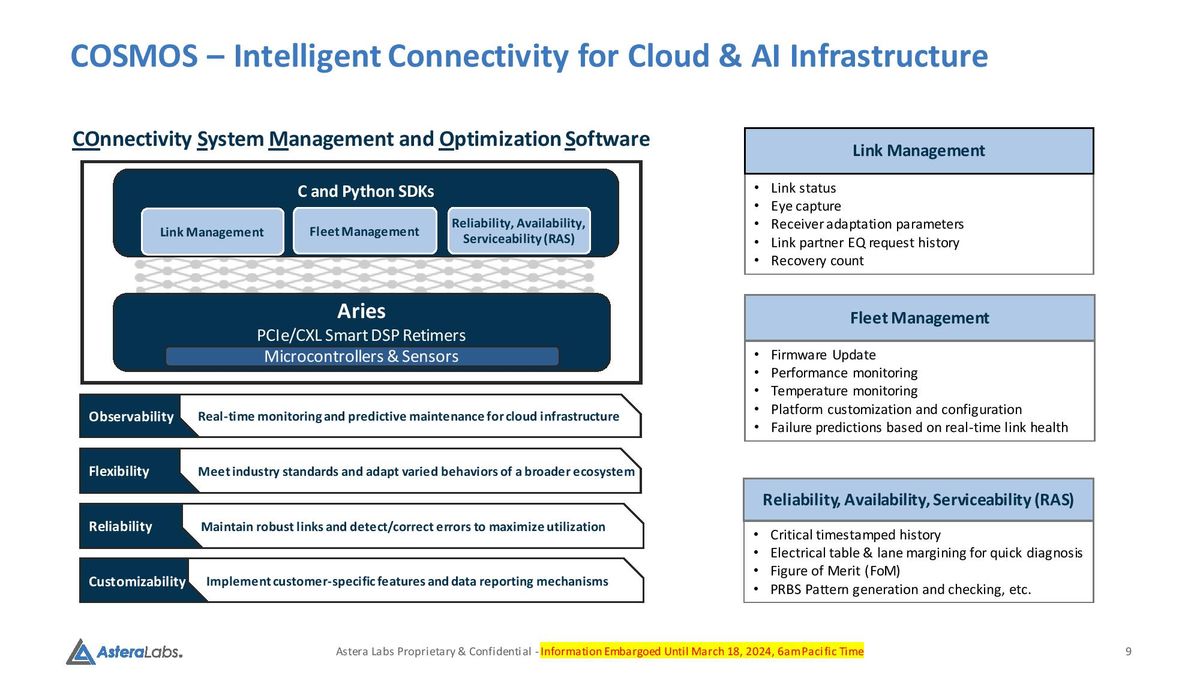The image size is (1200, 675).
Task: Click the Reliability label beside 'Maintain robust links'
Action: pyautogui.click(x=121, y=526)
